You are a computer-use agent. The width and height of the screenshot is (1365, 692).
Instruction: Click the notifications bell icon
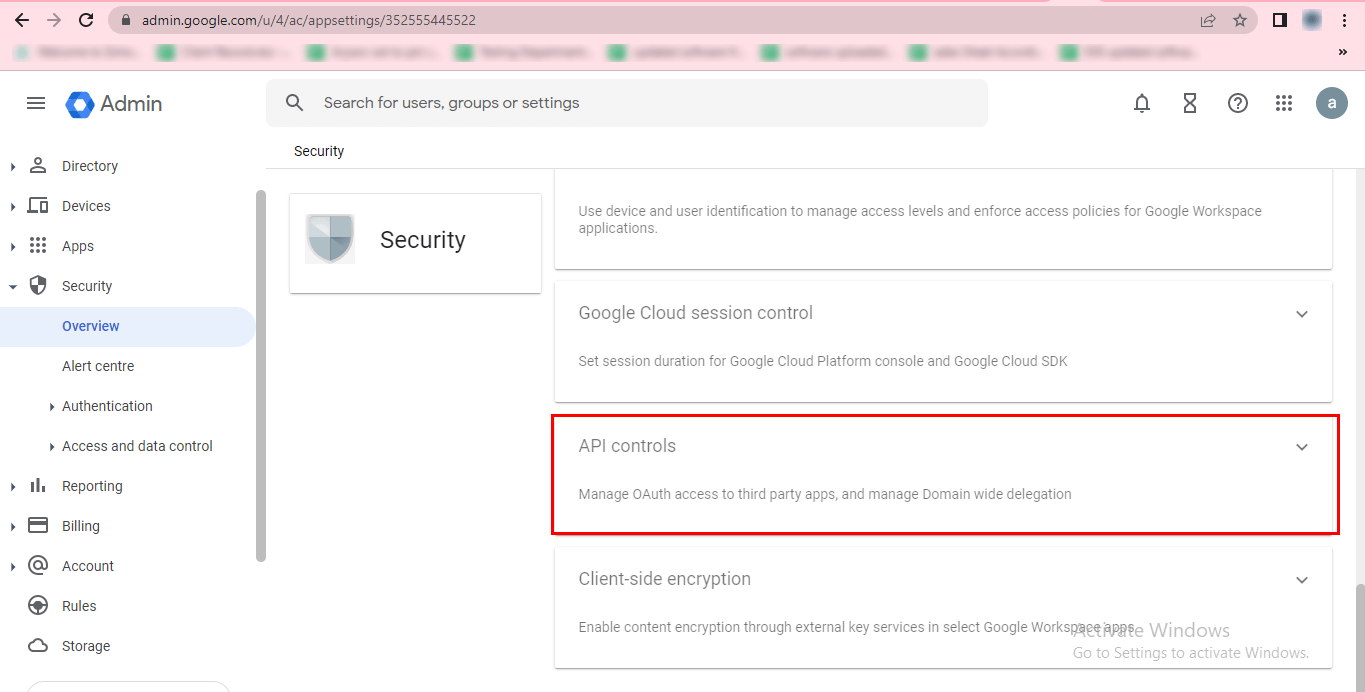point(1142,103)
